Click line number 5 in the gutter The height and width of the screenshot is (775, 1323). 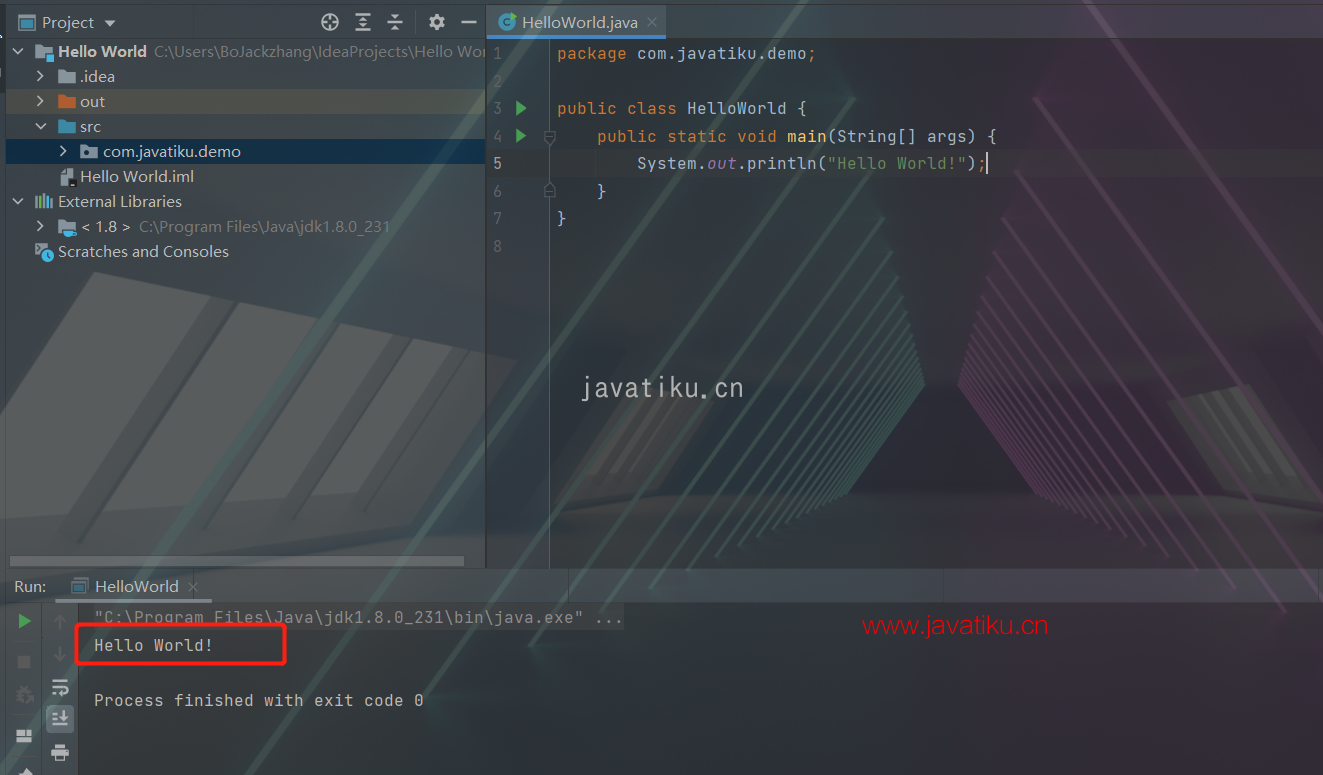pyautogui.click(x=497, y=163)
